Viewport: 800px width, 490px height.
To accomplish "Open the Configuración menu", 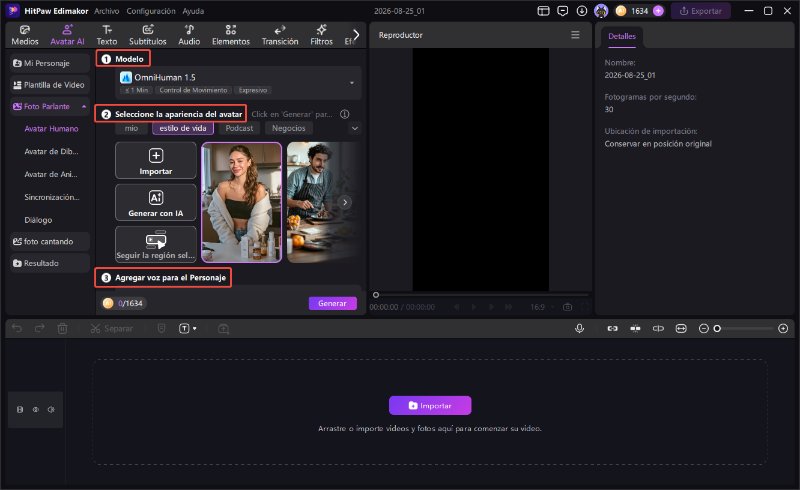I will [151, 11].
